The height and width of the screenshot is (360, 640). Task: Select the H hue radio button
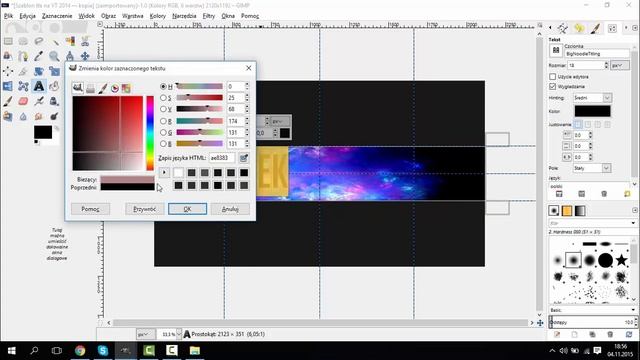[x=163, y=87]
